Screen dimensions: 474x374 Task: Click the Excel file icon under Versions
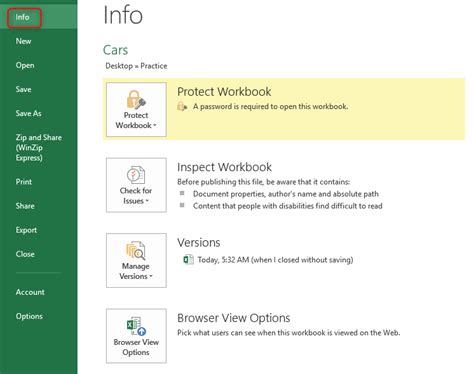[x=189, y=259]
